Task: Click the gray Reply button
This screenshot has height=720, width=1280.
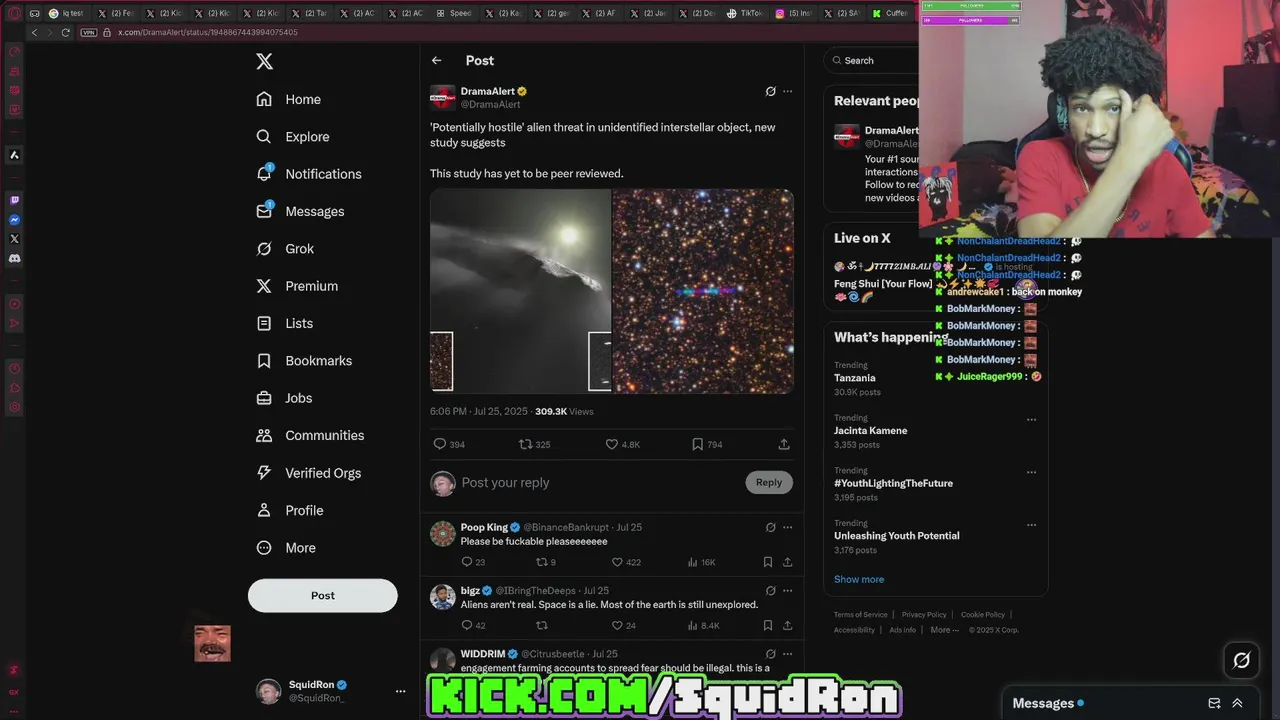Action: pos(769,482)
